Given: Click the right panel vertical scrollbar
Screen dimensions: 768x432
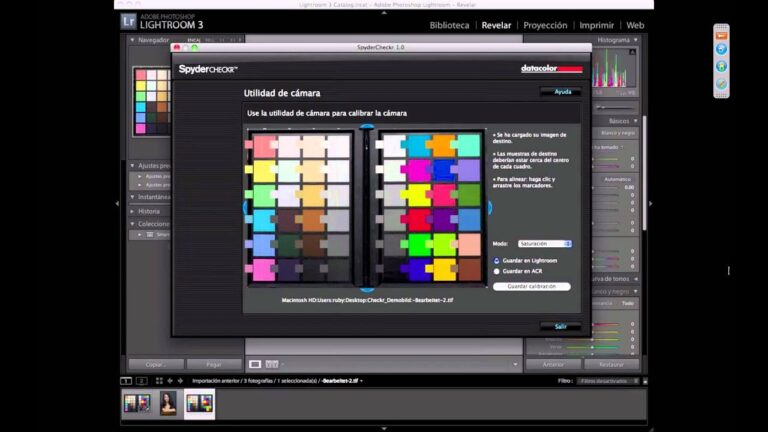Looking at the screenshot, I should point(644,171).
